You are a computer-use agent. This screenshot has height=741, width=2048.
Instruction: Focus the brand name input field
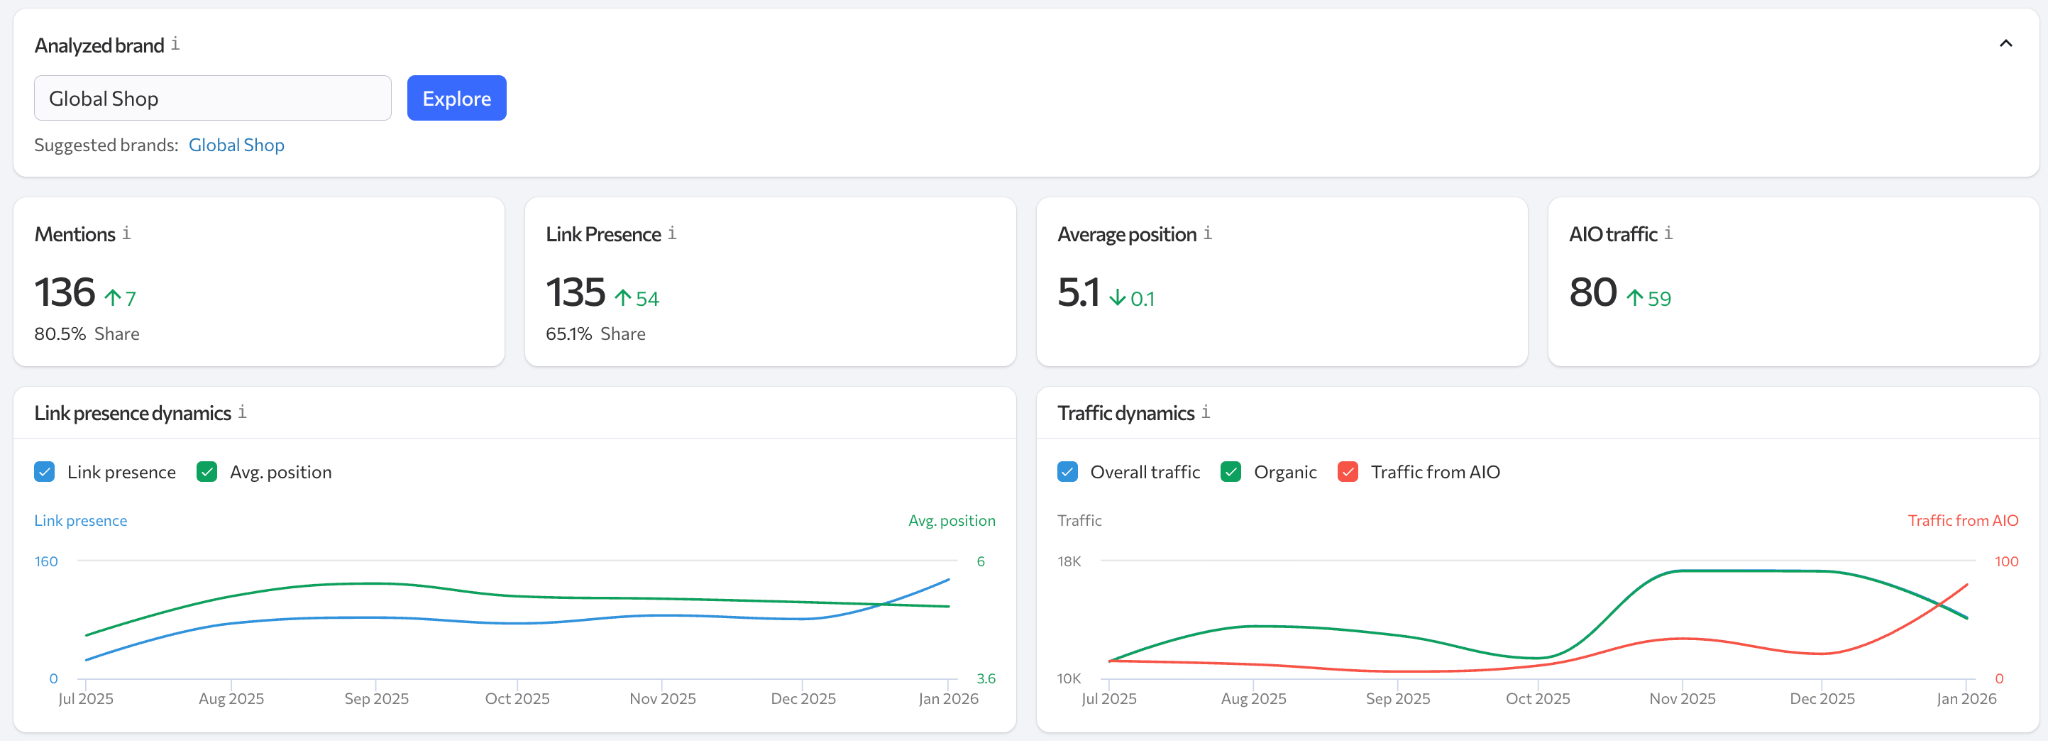212,98
